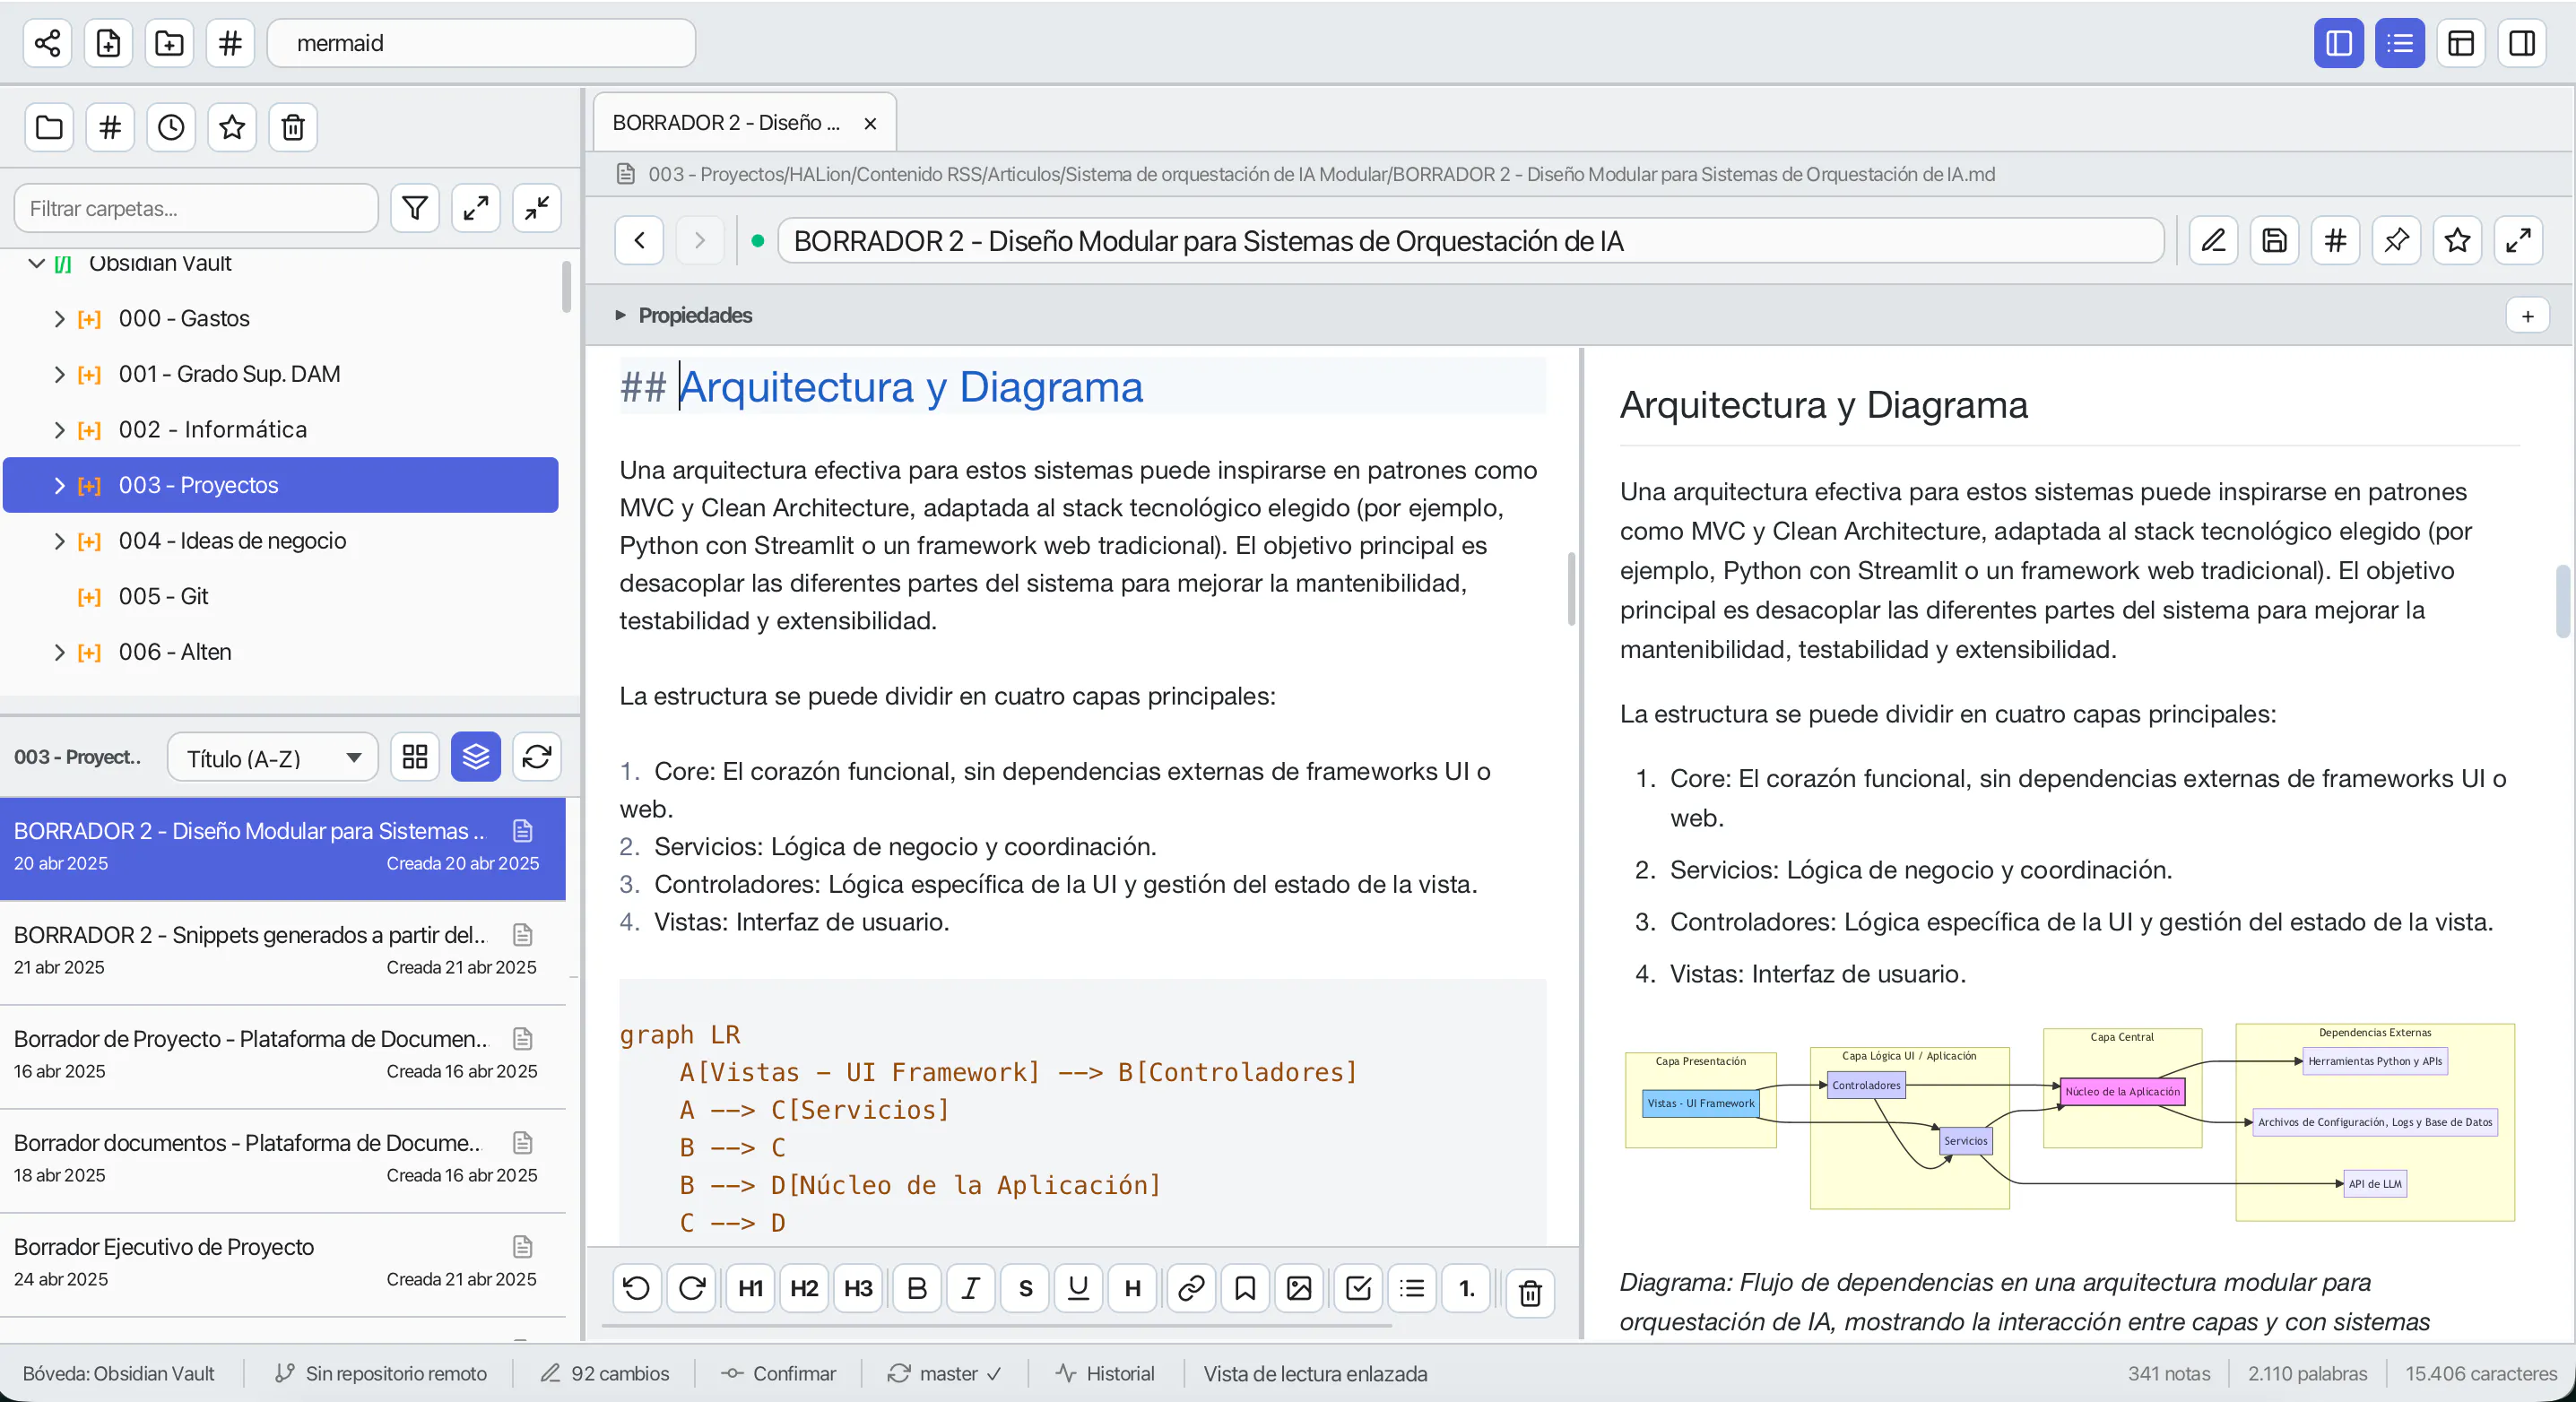Expand the 006 - Alten folder
Screen dimensions: 2576x1402
coord(59,652)
